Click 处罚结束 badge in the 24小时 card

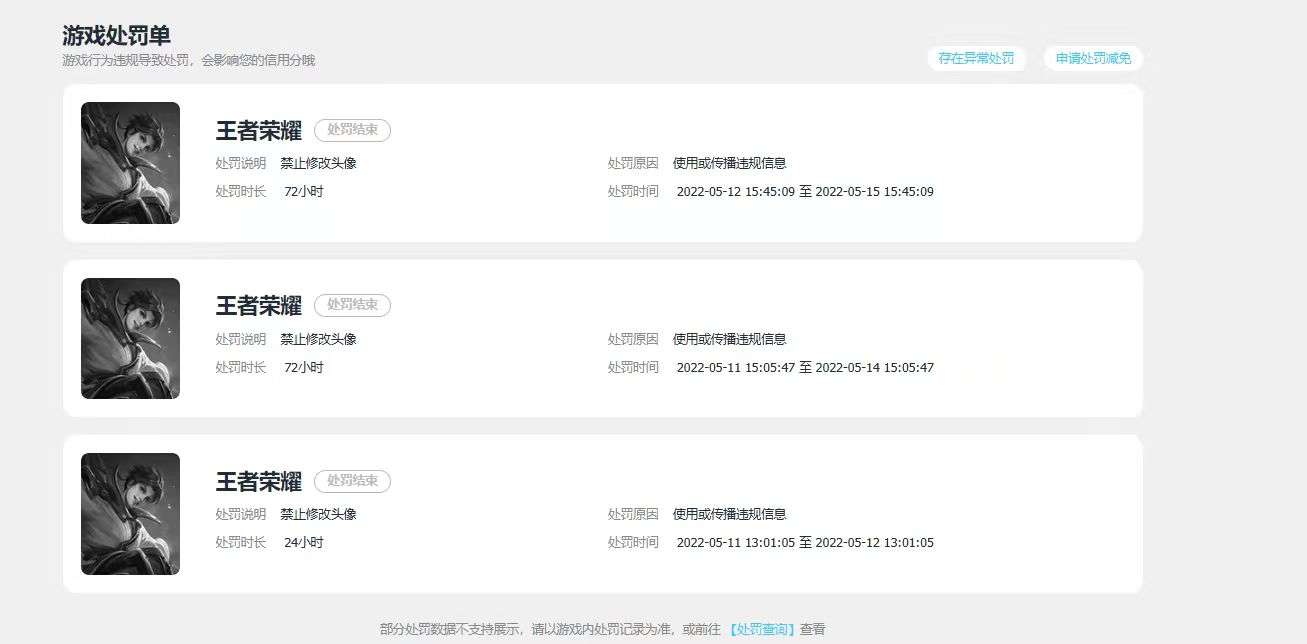[352, 481]
